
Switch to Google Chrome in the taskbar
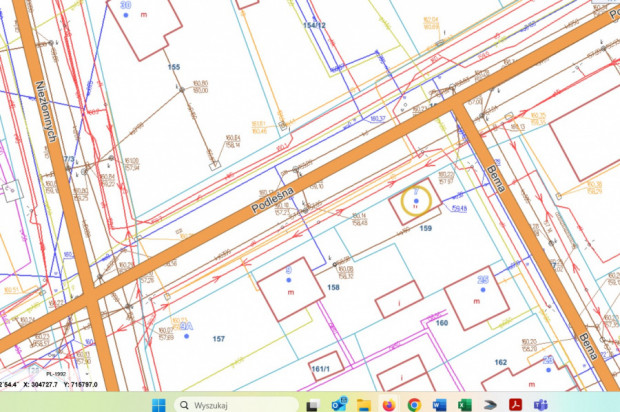pos(414,405)
